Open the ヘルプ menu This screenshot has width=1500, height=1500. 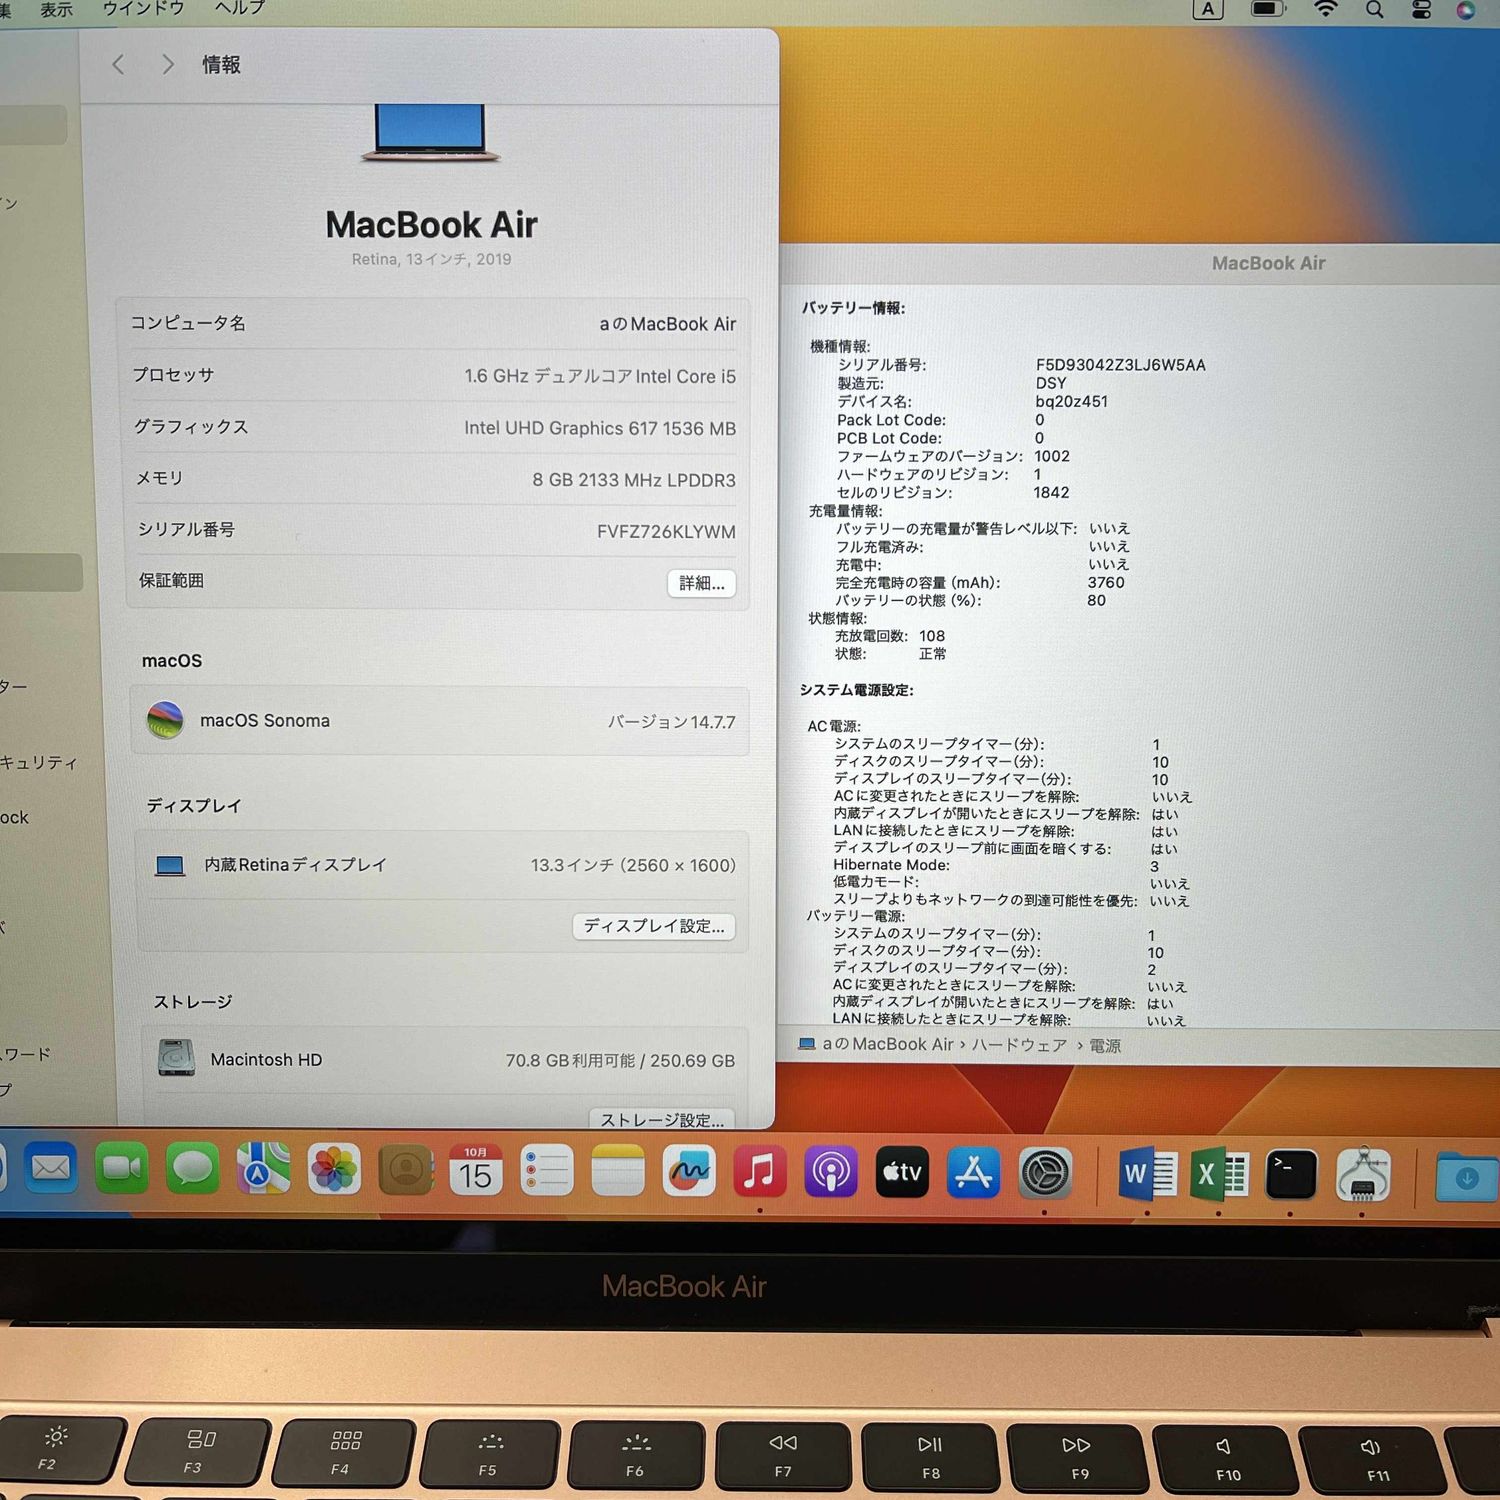(240, 9)
